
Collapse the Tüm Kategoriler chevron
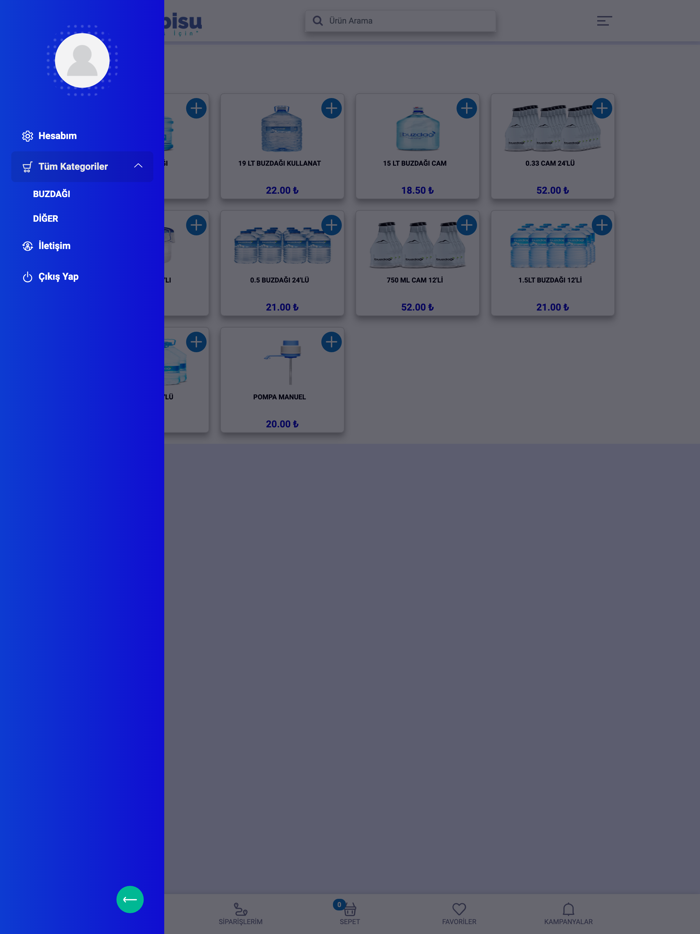point(138,166)
